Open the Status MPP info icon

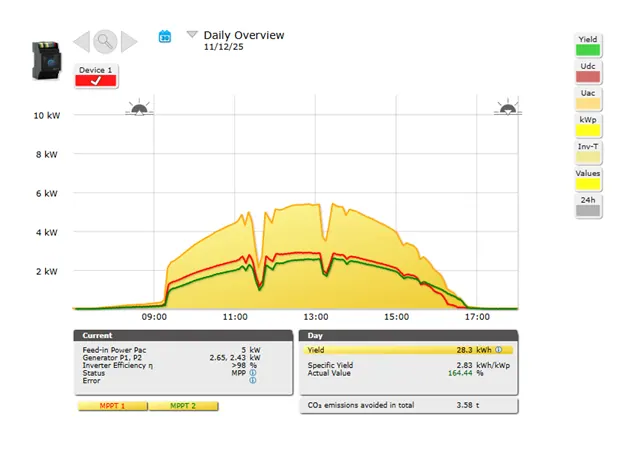click(253, 373)
